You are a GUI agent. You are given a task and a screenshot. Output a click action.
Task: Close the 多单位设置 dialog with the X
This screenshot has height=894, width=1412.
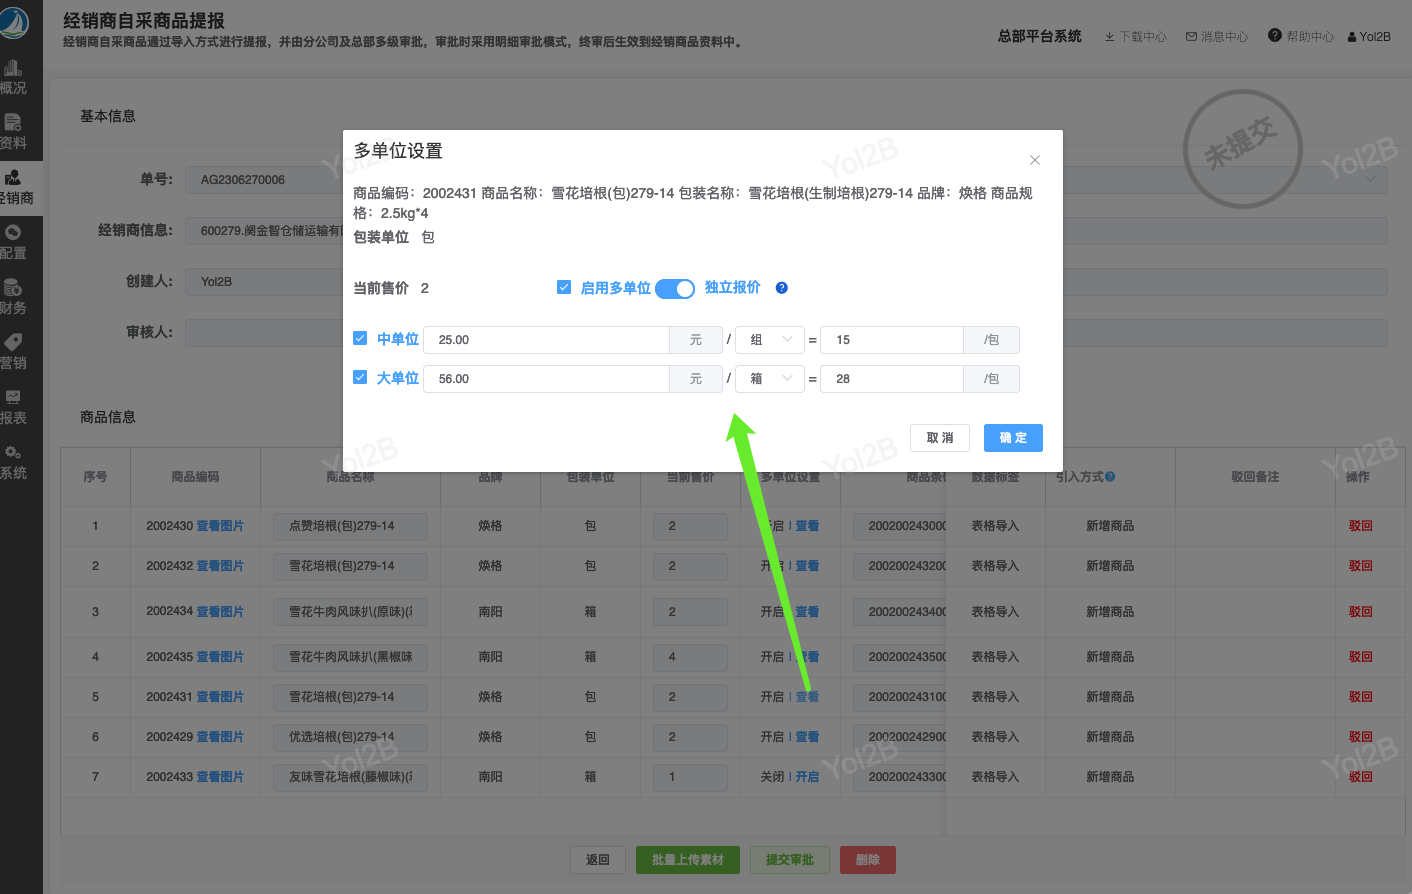[x=1035, y=160]
